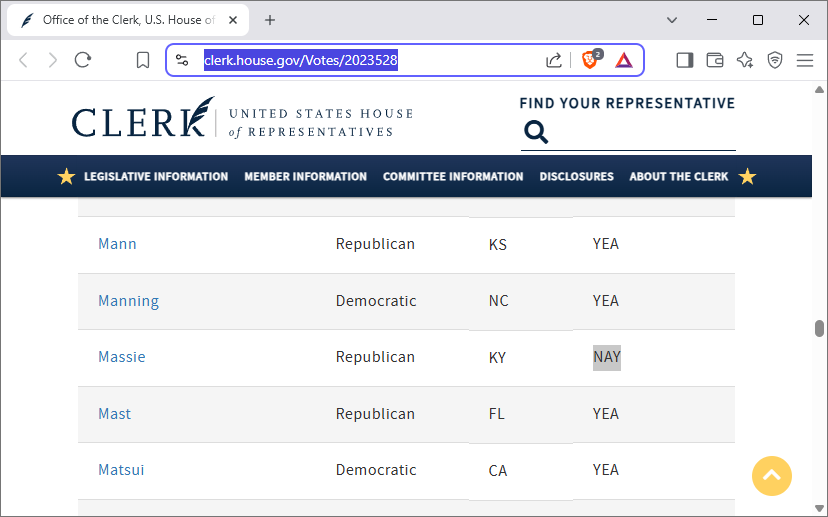Close the Office of the Clerk tab
The image size is (828, 517).
click(x=233, y=20)
